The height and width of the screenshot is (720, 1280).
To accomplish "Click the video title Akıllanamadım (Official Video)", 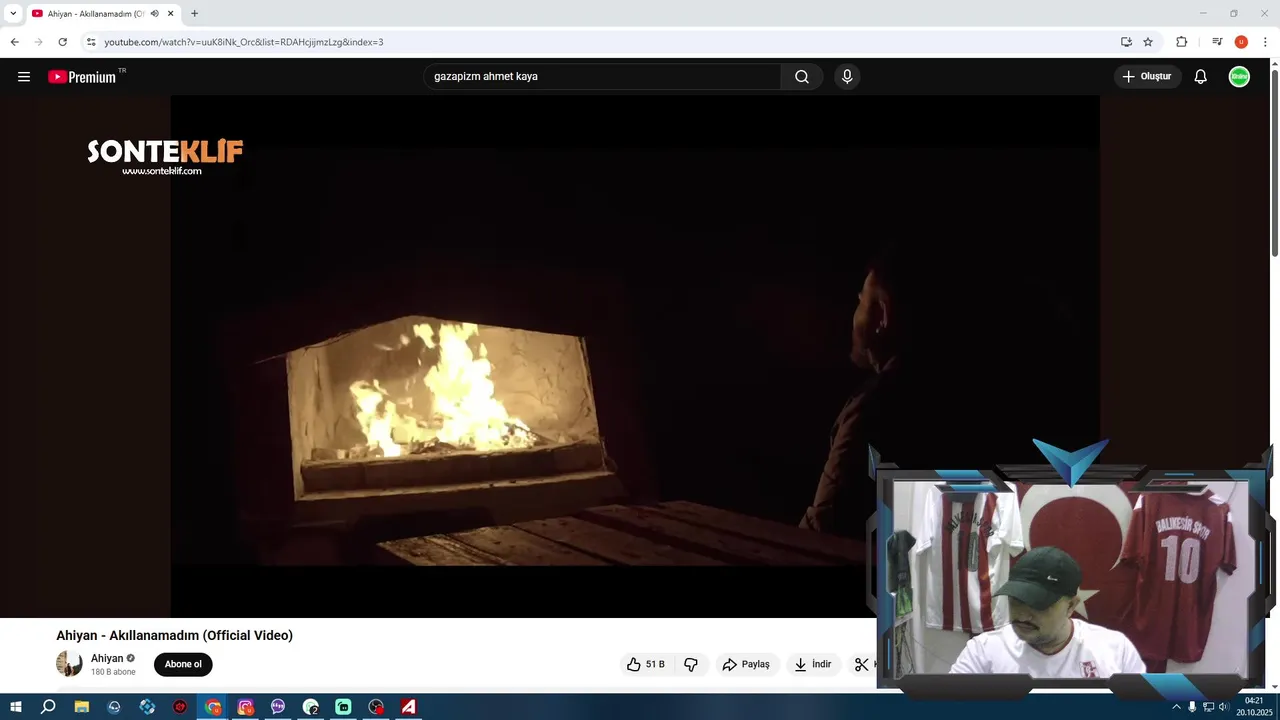I will click(174, 635).
